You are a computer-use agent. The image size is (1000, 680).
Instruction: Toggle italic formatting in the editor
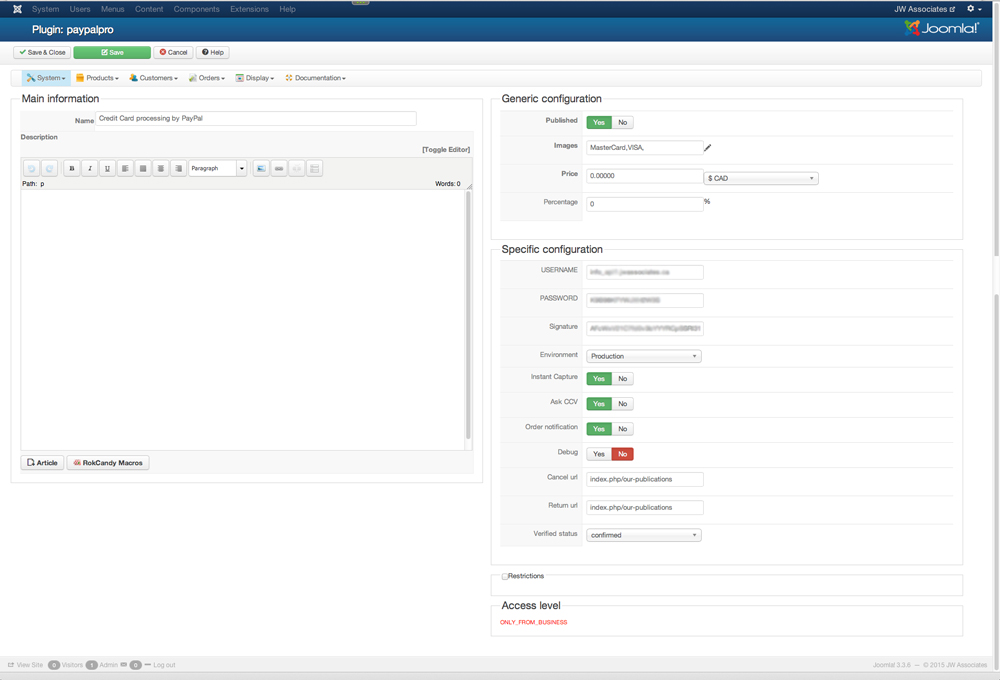90,168
